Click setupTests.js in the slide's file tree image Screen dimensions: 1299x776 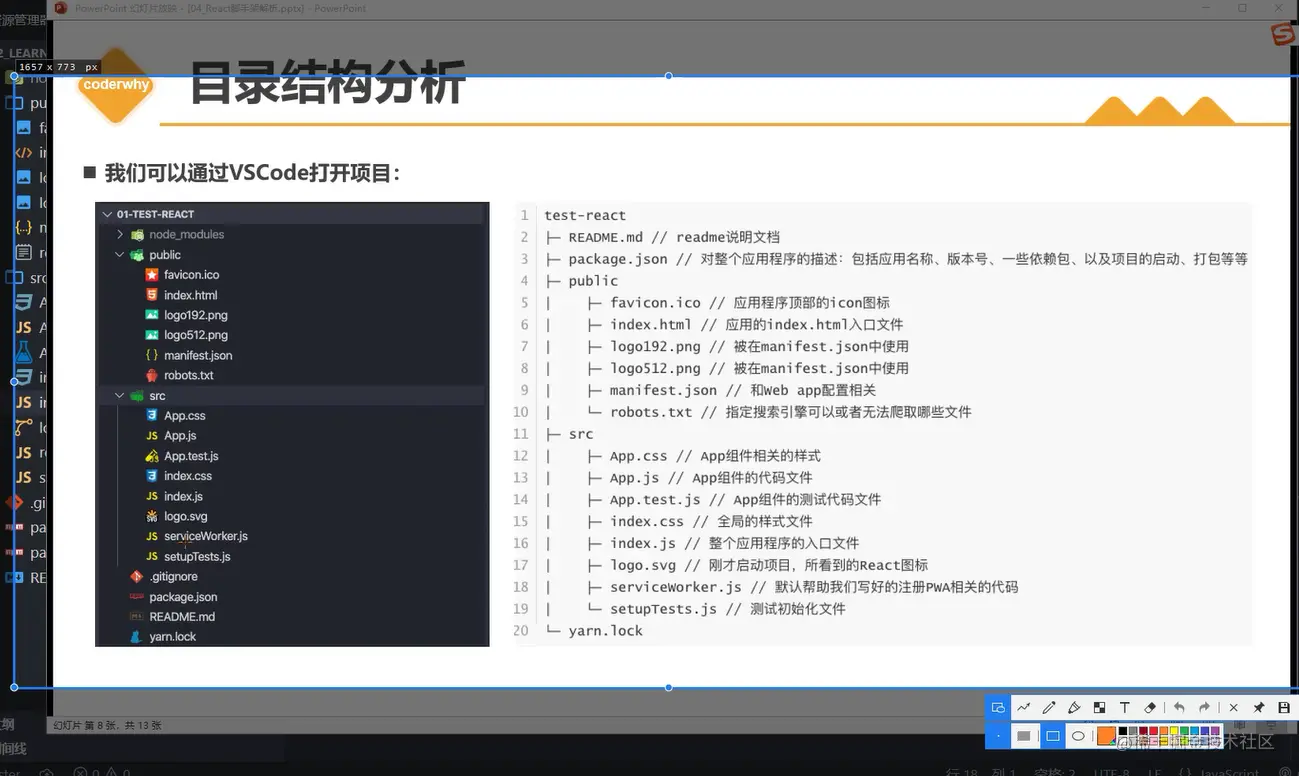[197, 556]
